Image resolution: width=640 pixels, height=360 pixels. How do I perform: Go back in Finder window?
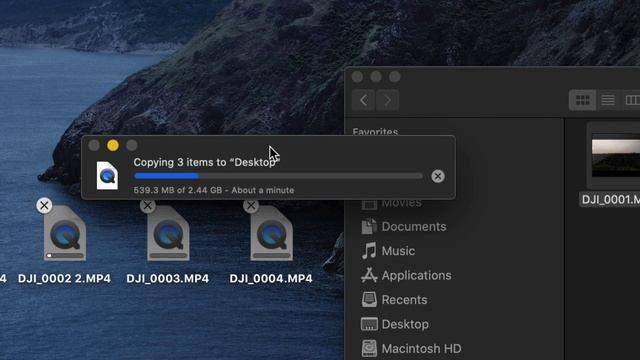[x=363, y=100]
